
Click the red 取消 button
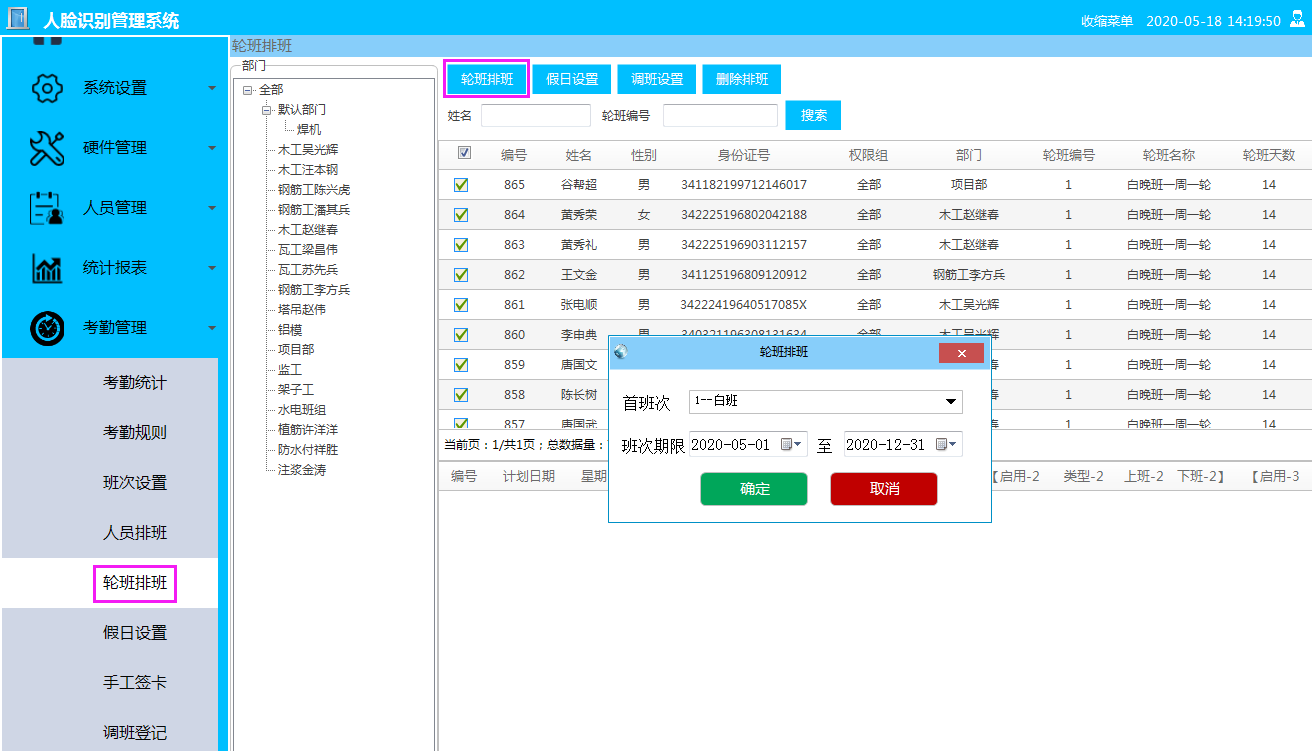[884, 489]
